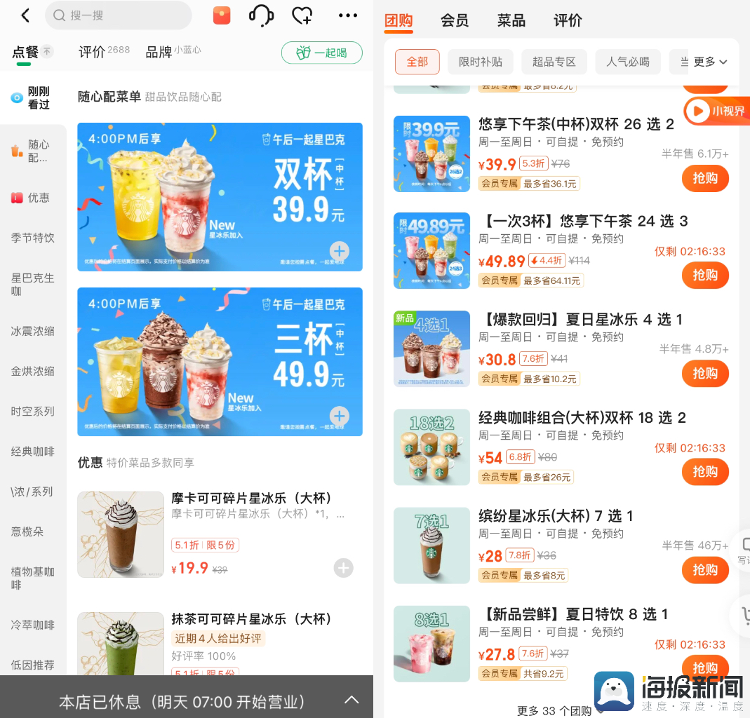Play the 小视界 video button

click(717, 111)
